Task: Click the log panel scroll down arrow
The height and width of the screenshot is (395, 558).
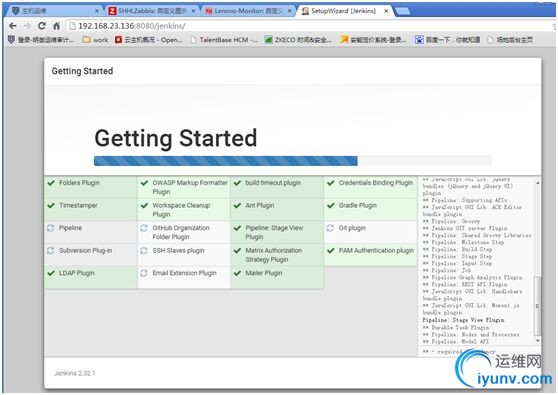Action: [x=537, y=341]
